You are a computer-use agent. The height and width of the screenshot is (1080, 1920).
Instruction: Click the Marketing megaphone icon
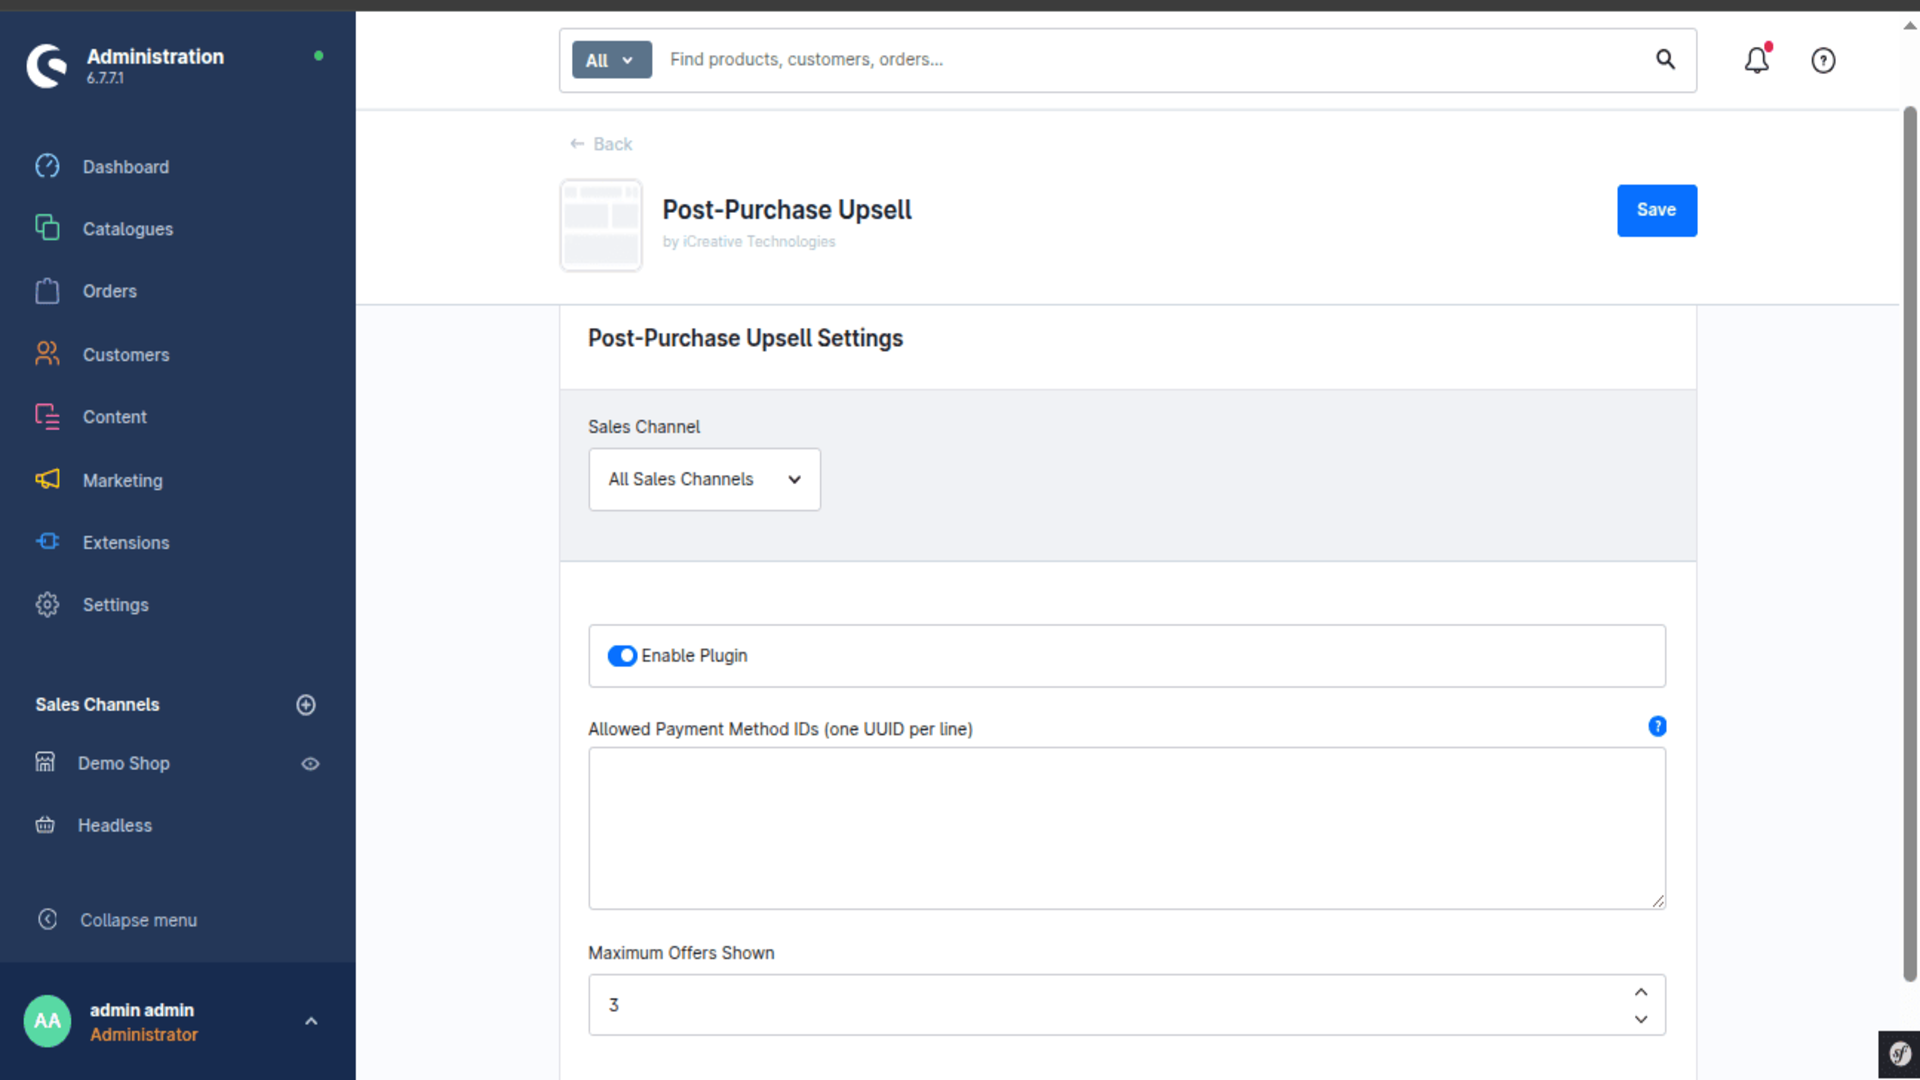(x=47, y=480)
